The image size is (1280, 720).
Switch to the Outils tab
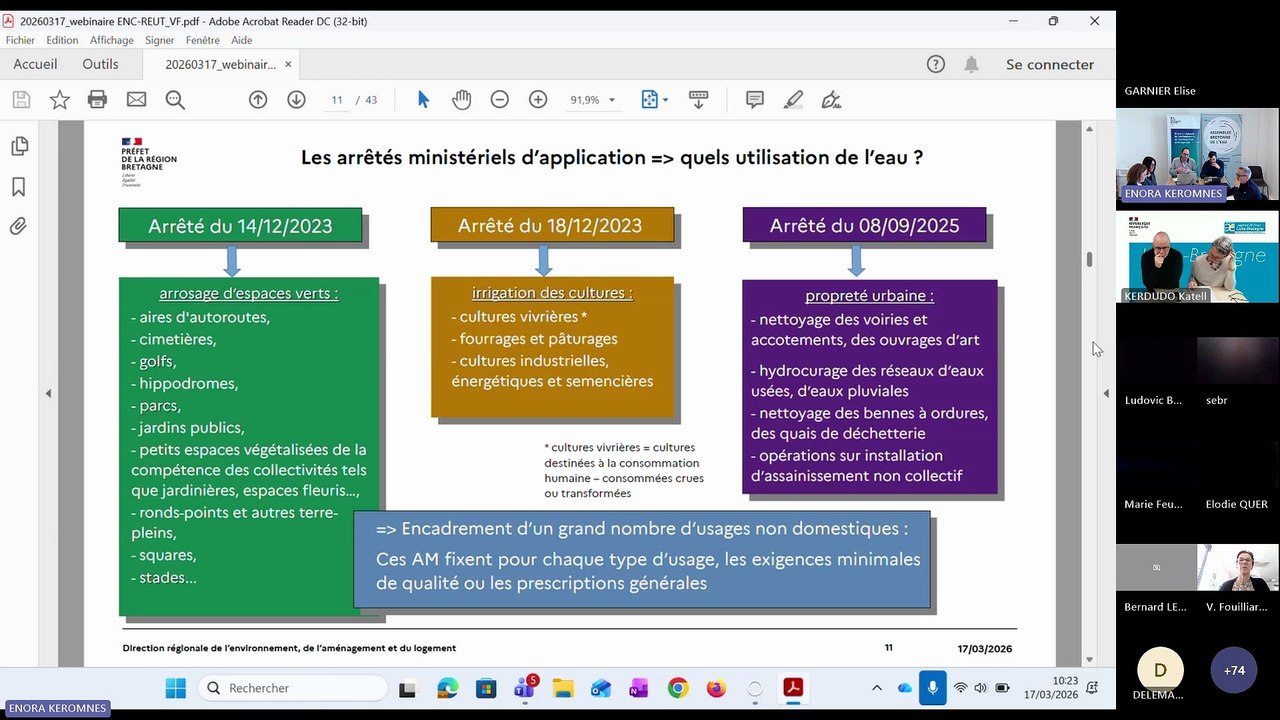(100, 64)
